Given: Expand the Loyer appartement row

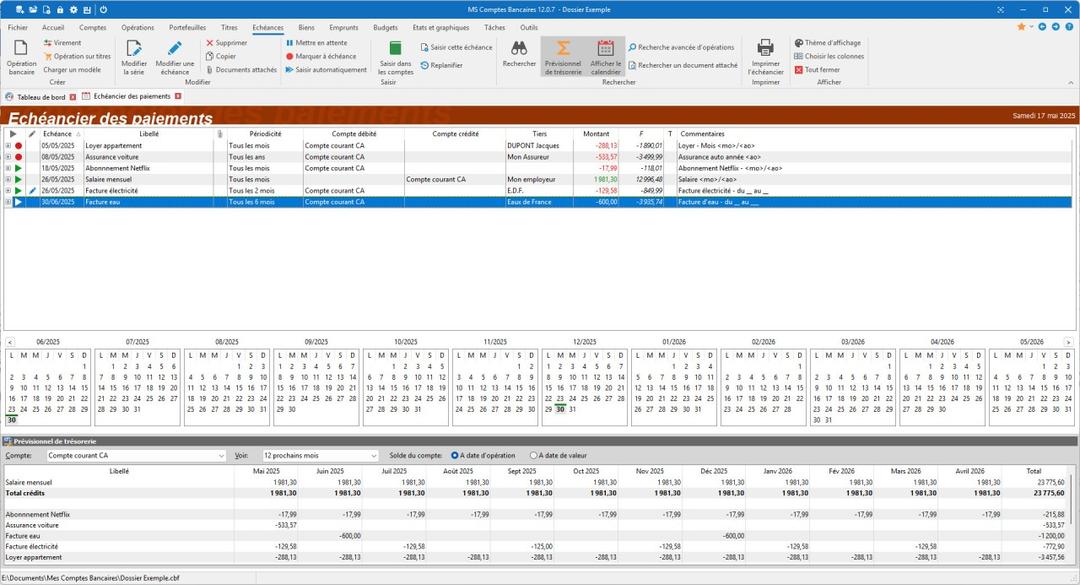Looking at the screenshot, I should [x=8, y=146].
